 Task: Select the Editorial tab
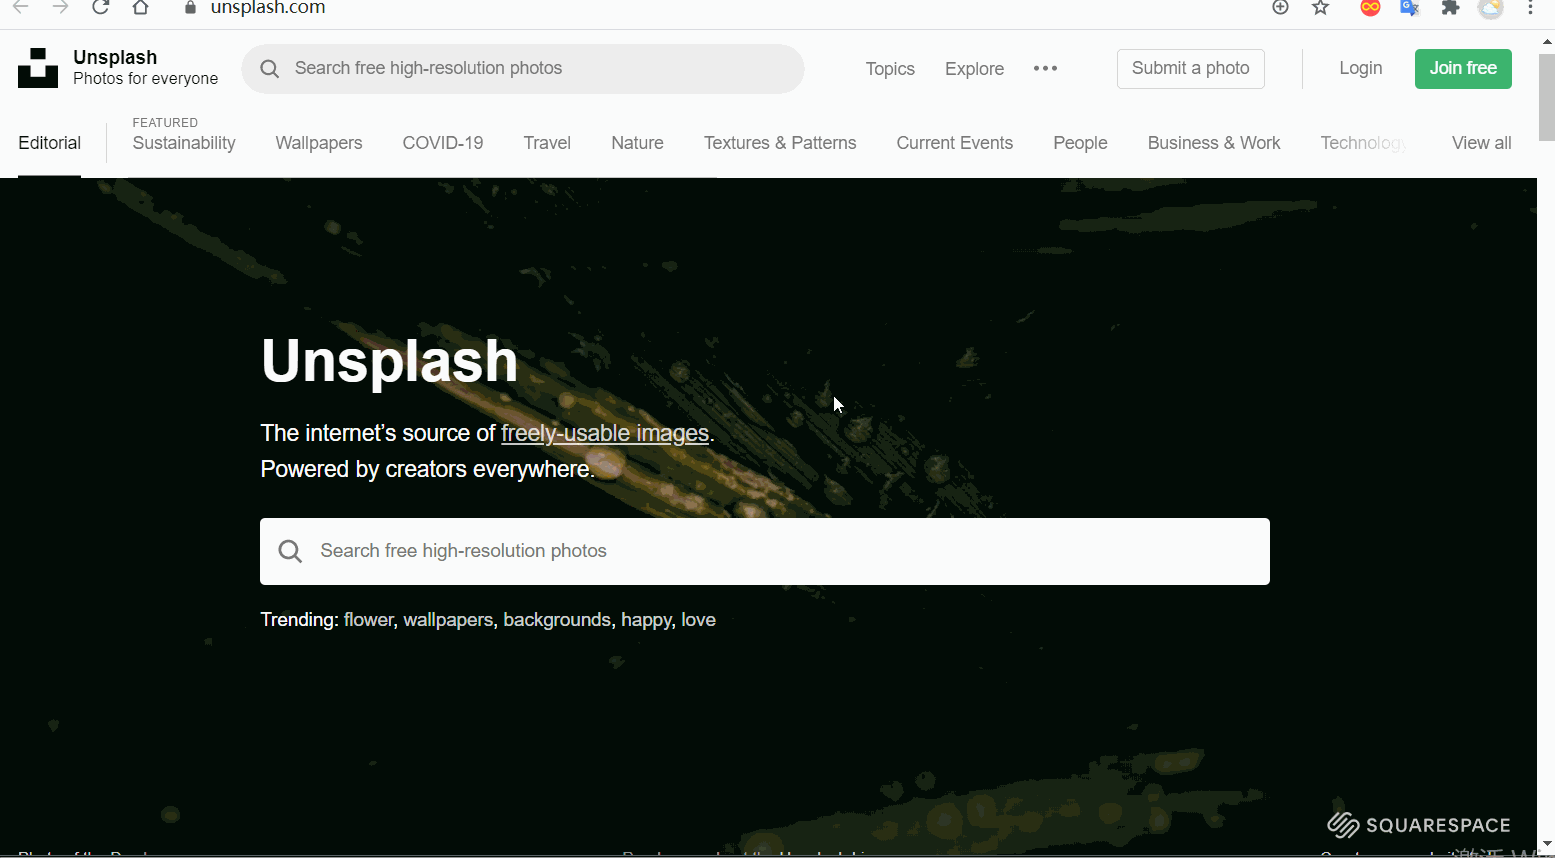click(49, 143)
